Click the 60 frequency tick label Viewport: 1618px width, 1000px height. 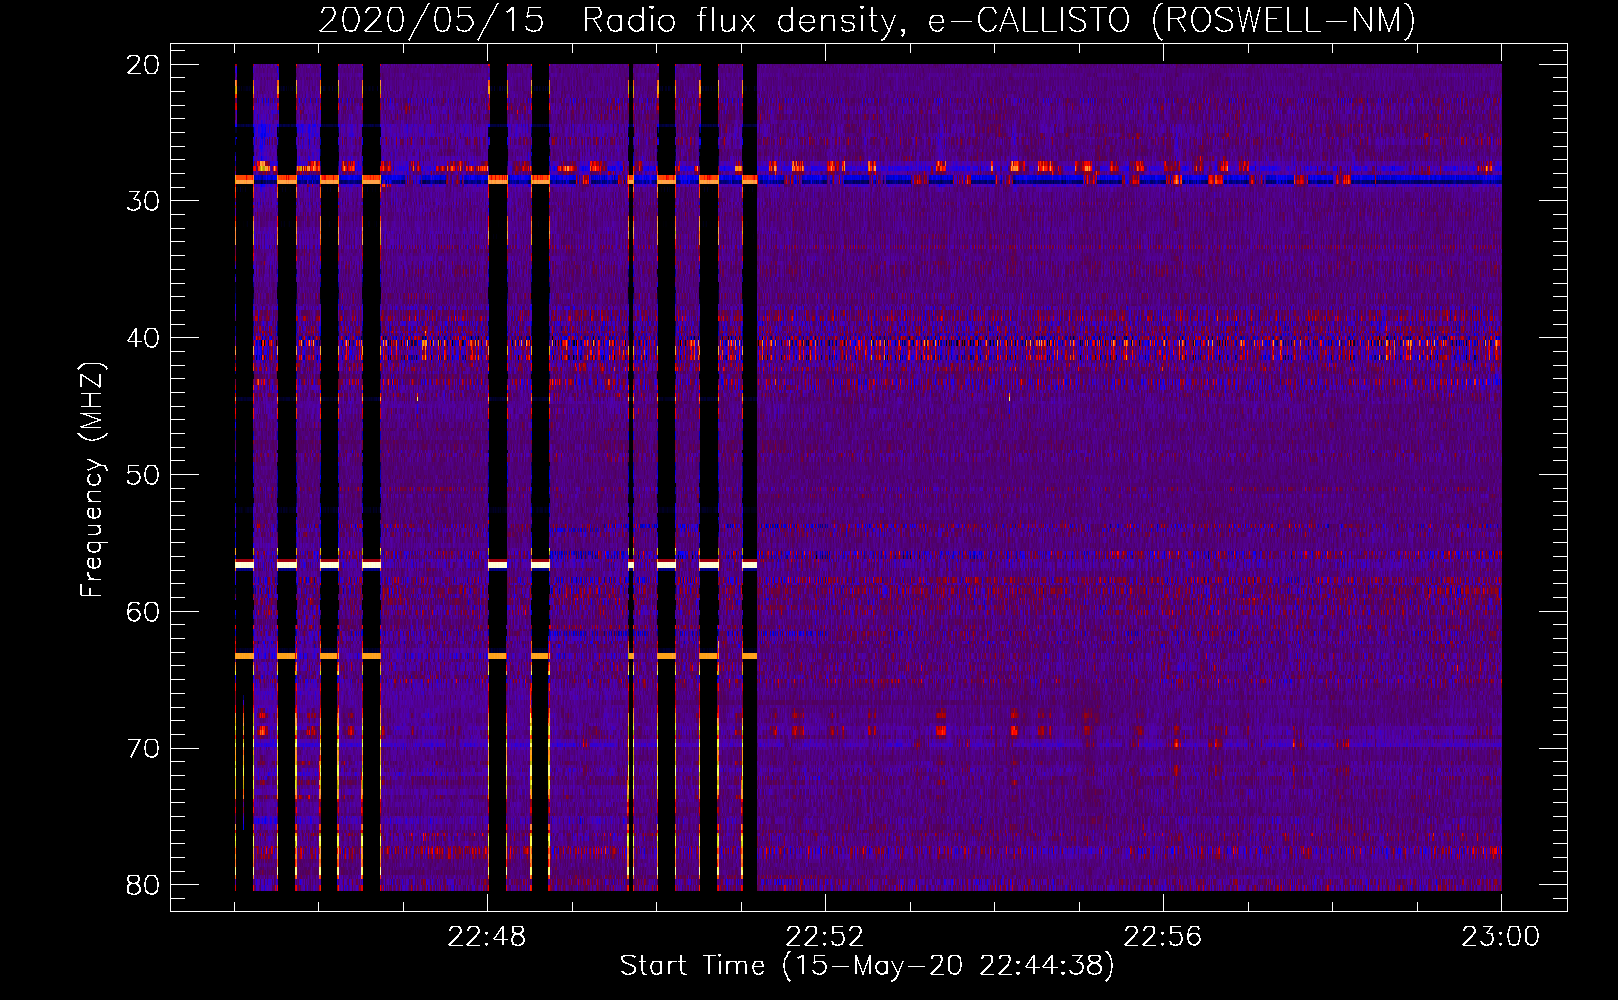144,612
